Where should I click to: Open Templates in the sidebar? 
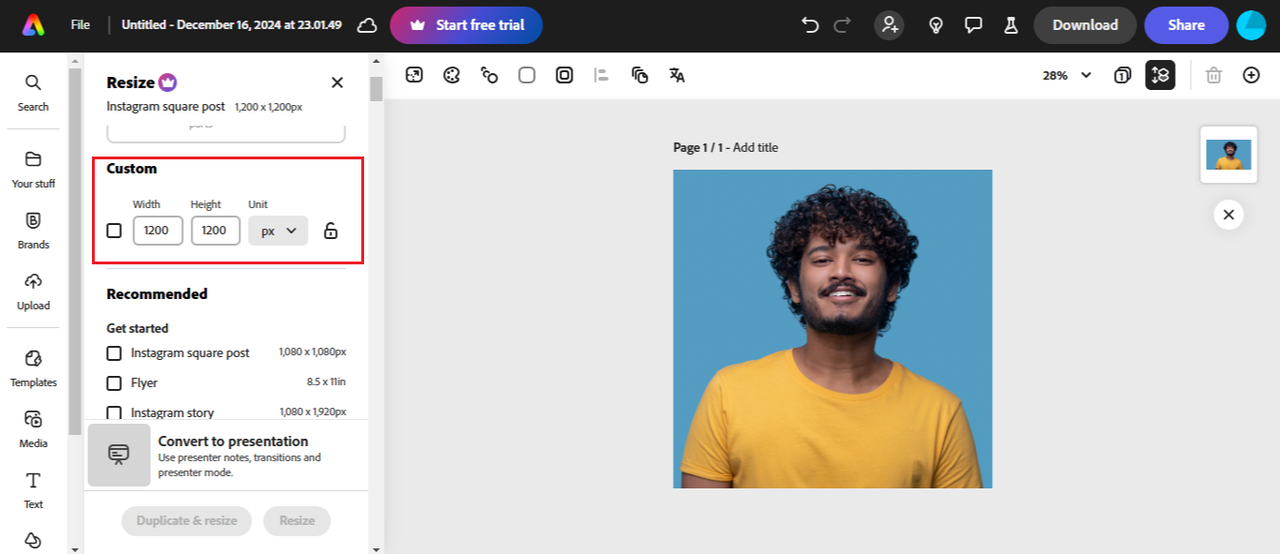(33, 368)
